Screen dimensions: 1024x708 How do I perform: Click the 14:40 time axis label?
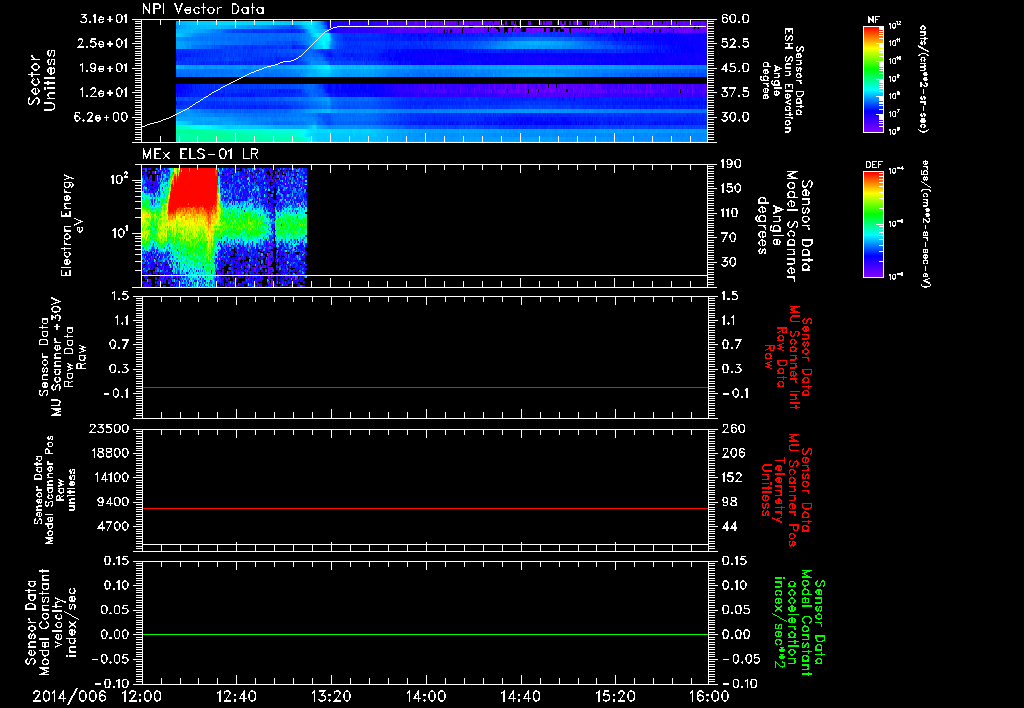click(x=520, y=696)
